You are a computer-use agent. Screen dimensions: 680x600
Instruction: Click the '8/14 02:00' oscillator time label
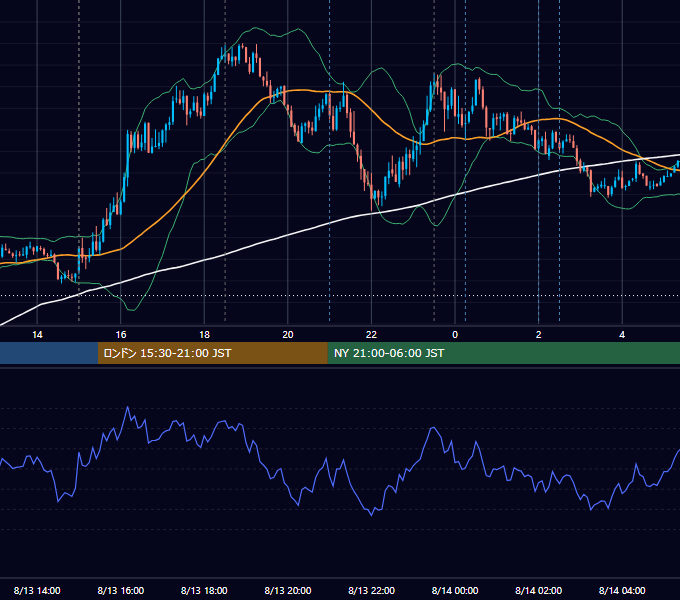(x=539, y=590)
